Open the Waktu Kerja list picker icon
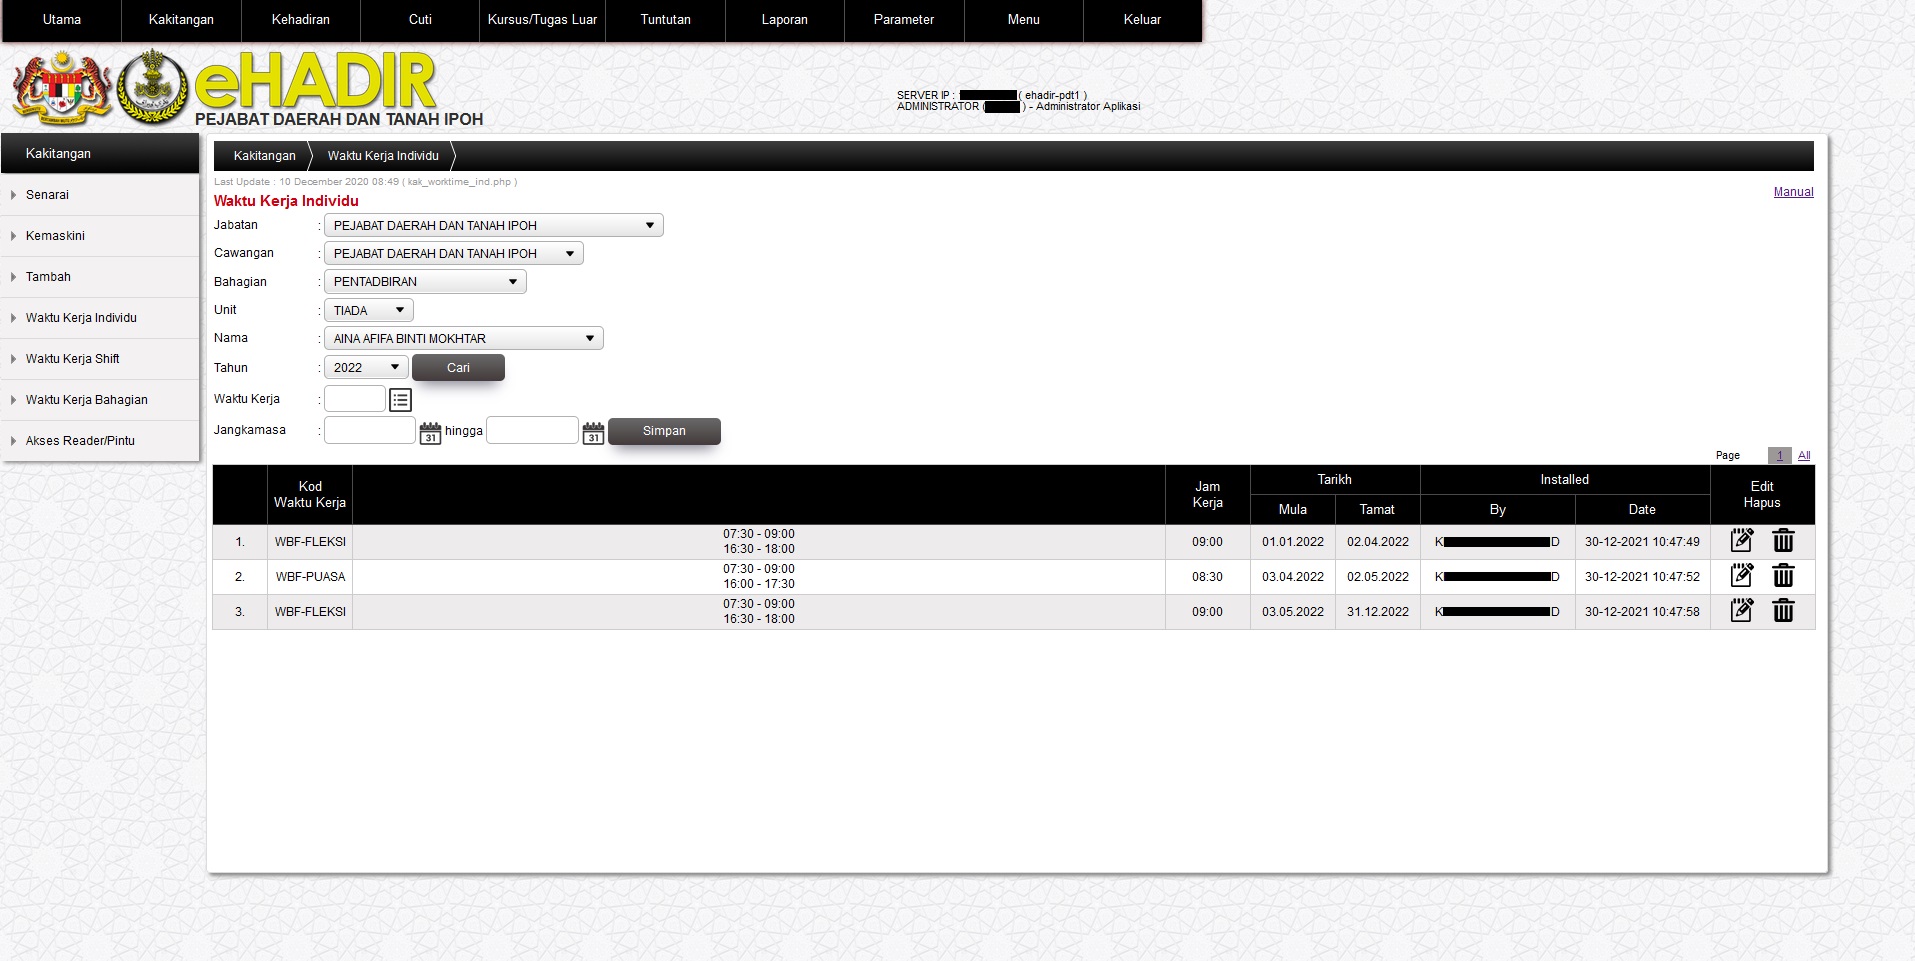Screen dimensions: 1915x961 click(400, 400)
